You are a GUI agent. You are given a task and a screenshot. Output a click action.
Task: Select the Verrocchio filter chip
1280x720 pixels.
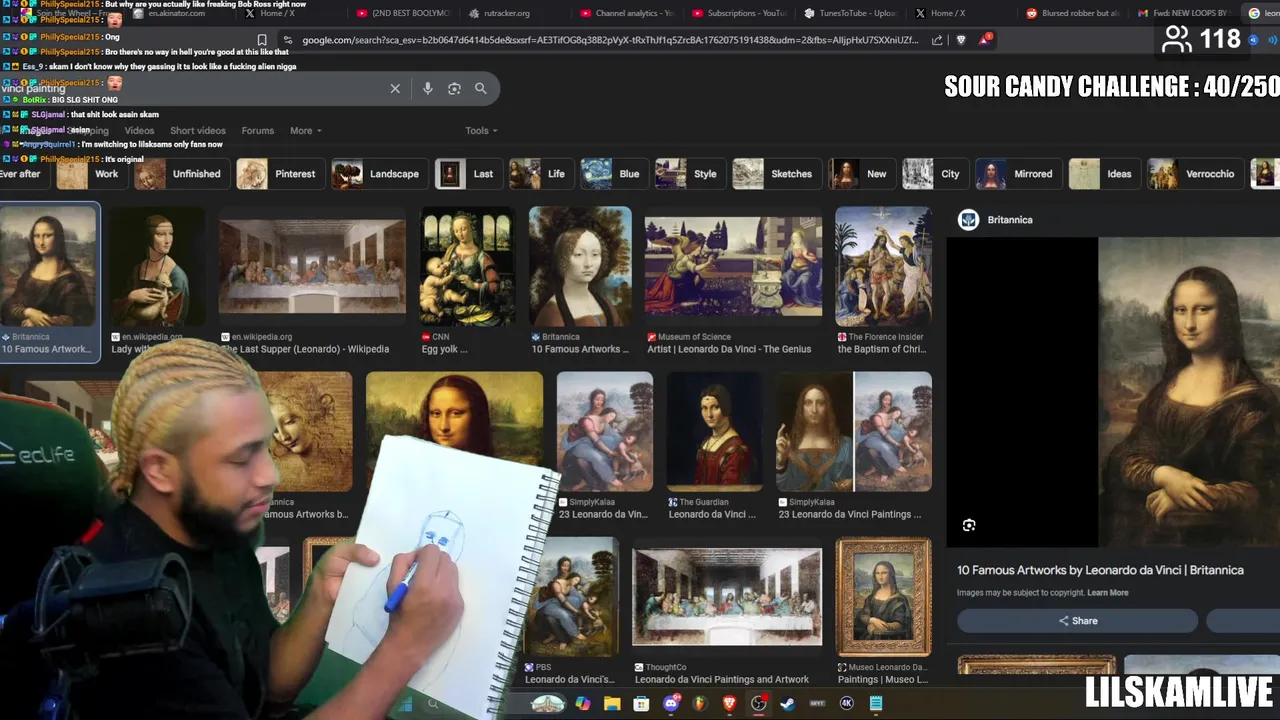coord(1194,174)
